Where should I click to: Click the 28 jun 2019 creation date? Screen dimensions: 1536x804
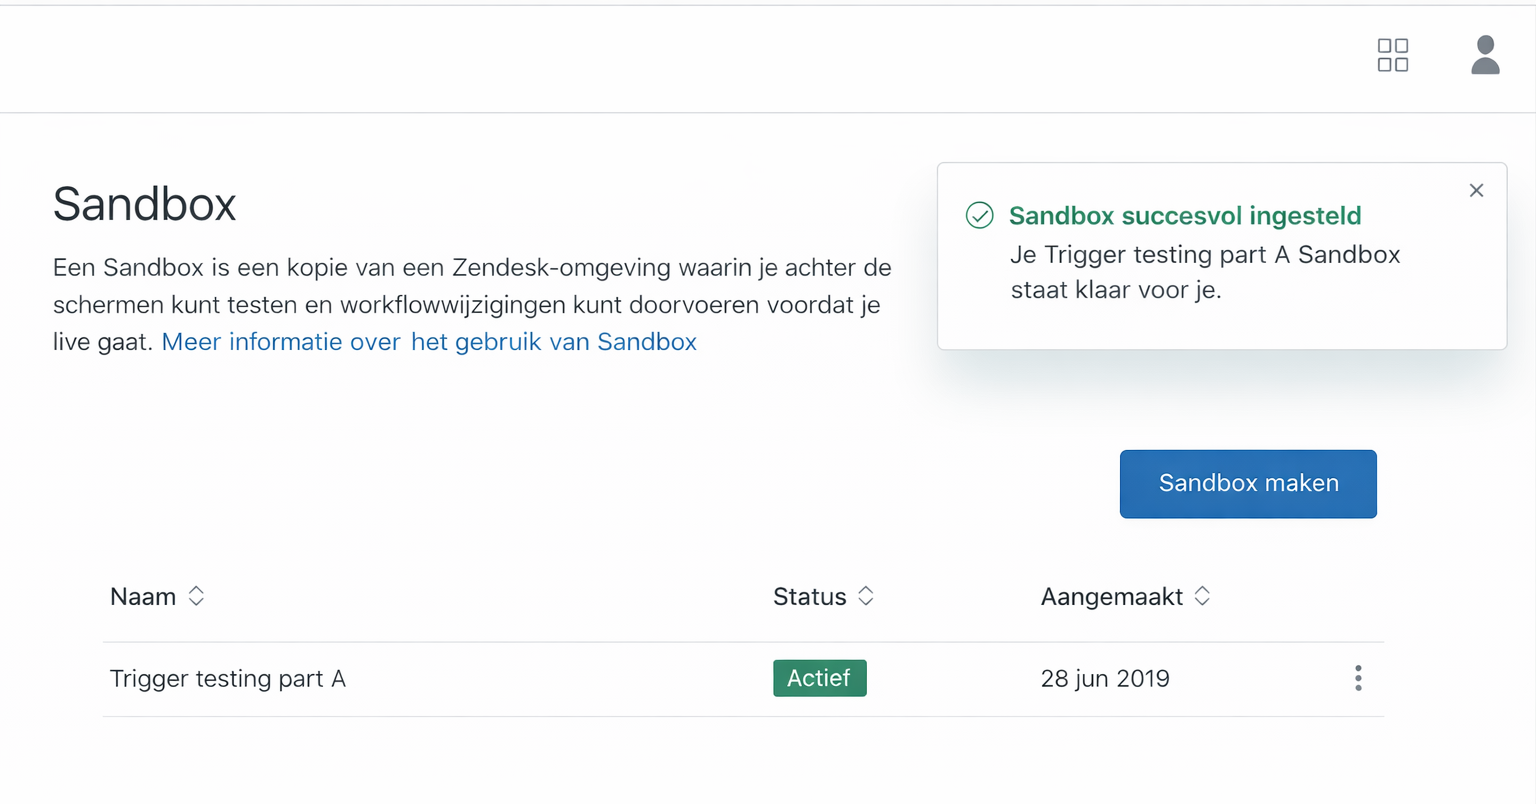[1105, 679]
